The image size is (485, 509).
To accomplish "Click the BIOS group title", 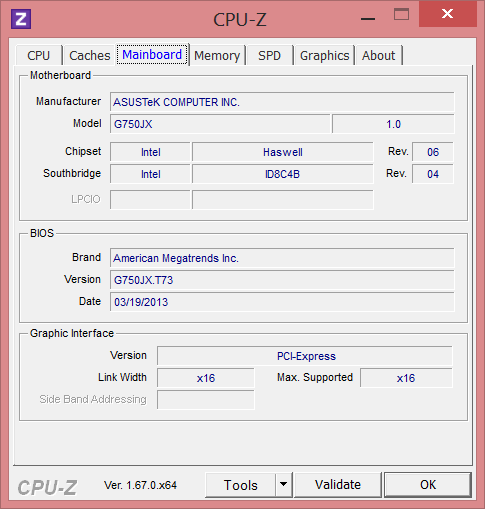I will [x=42, y=233].
